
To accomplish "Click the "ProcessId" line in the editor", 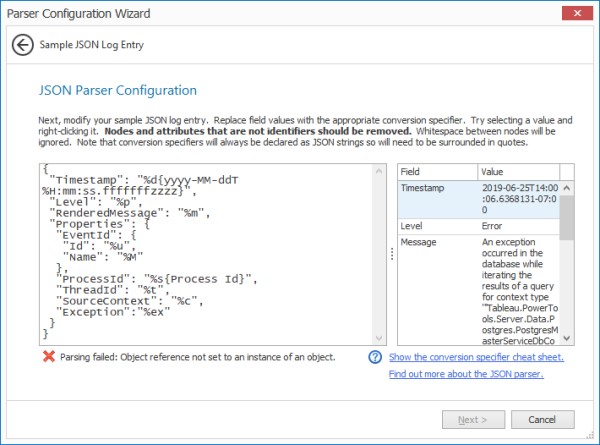I will 157,279.
